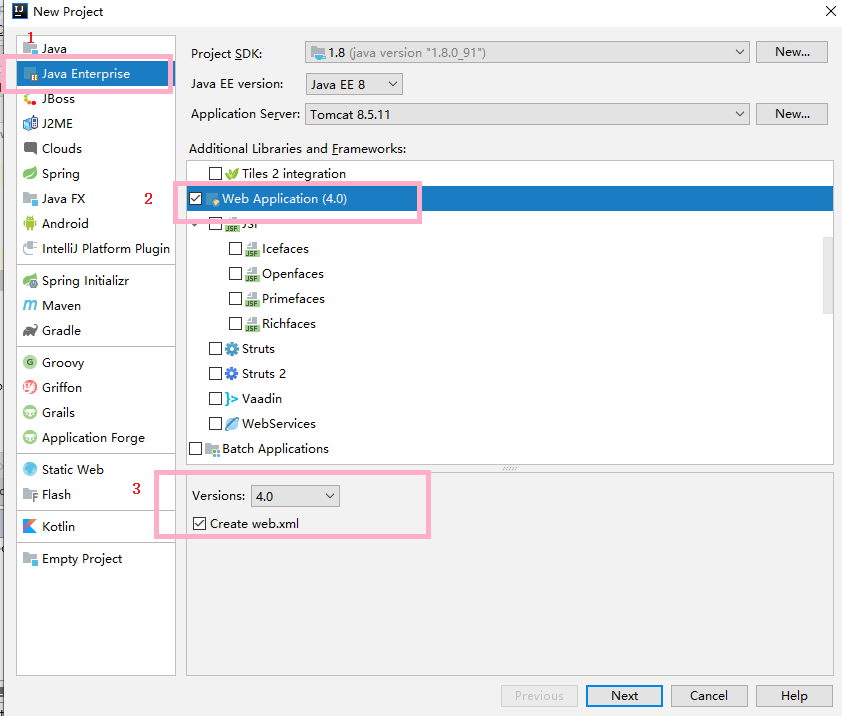Check the Primefaces checkbox
Image resolution: width=842 pixels, height=716 pixels.
(235, 299)
